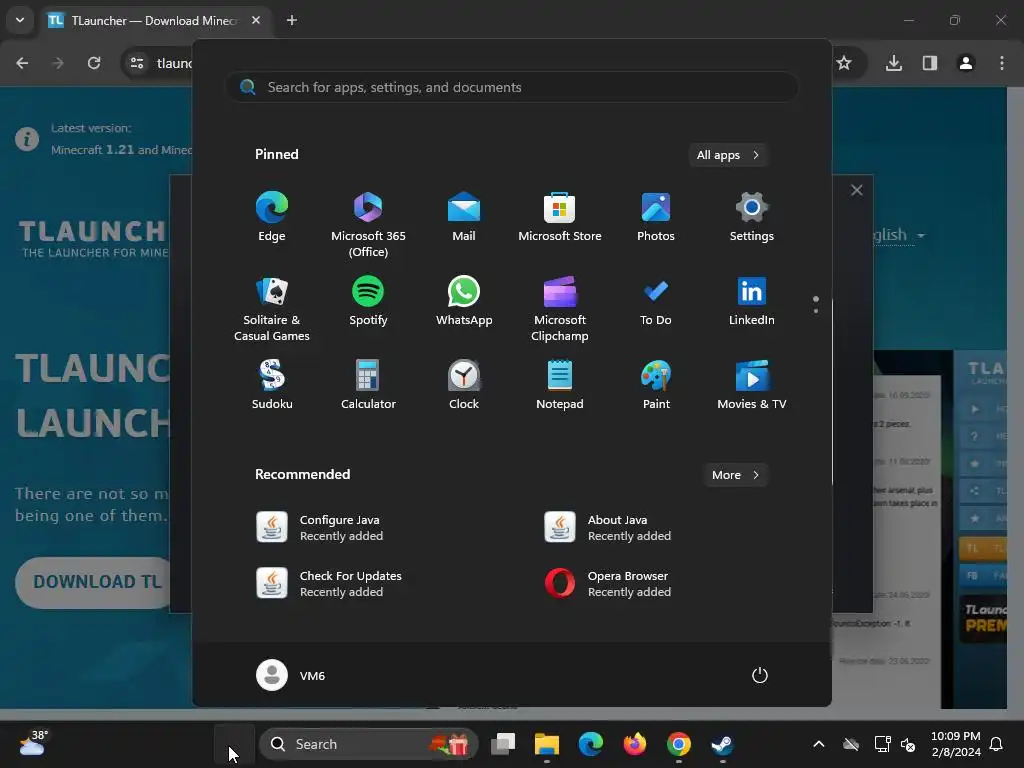
Task: Open Steam from taskbar
Action: (x=722, y=744)
